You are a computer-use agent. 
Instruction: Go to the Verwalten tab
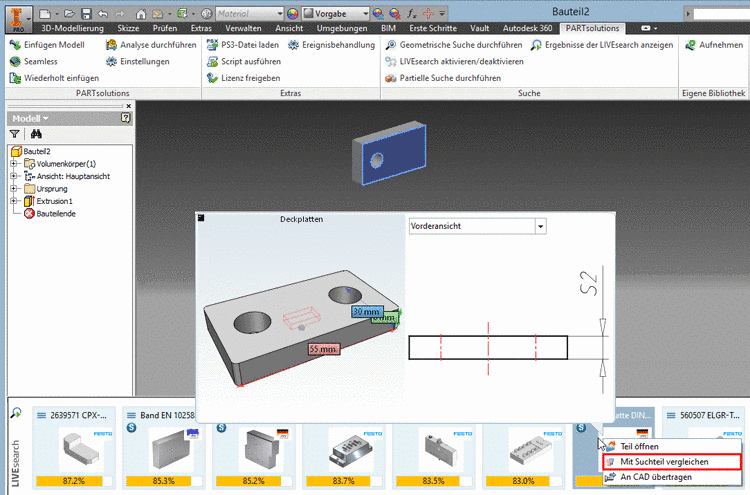point(243,28)
